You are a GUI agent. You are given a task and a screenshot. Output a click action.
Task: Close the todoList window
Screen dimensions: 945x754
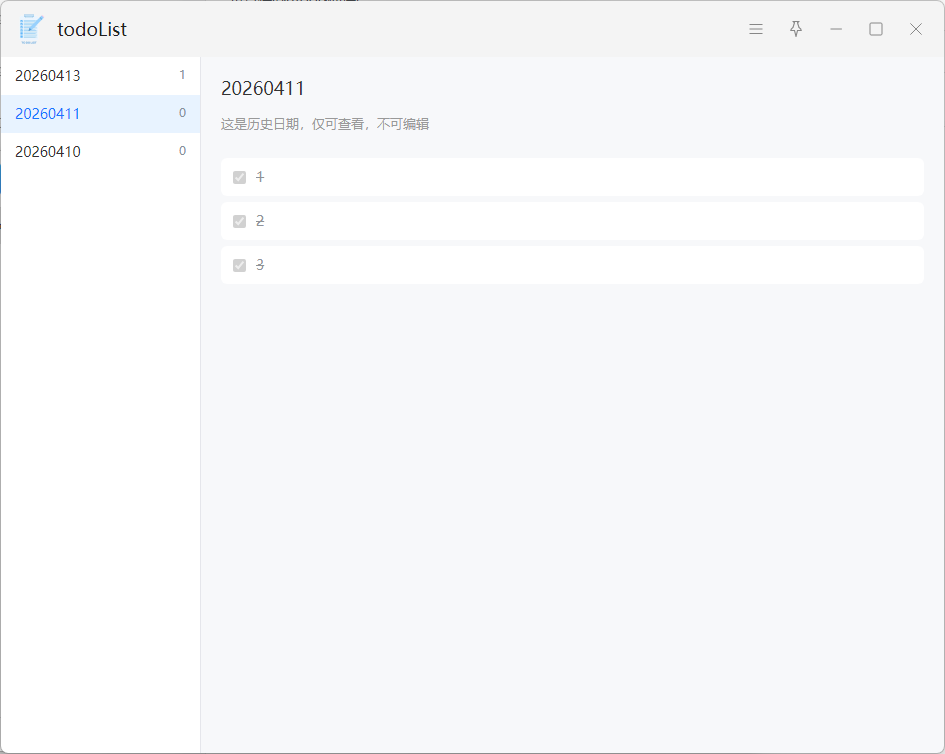(x=916, y=30)
